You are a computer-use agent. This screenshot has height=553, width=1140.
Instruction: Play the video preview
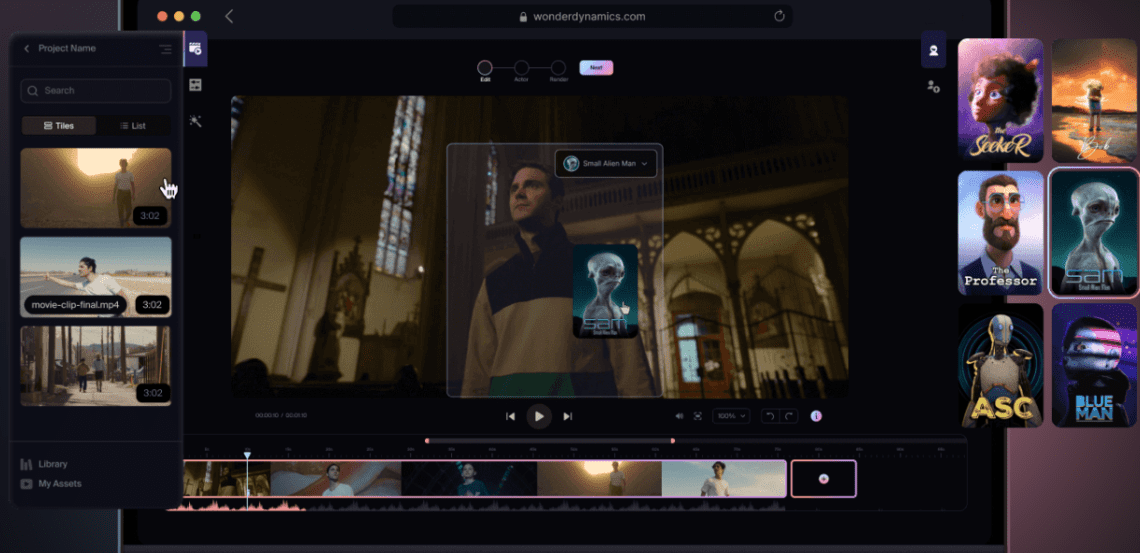539,416
